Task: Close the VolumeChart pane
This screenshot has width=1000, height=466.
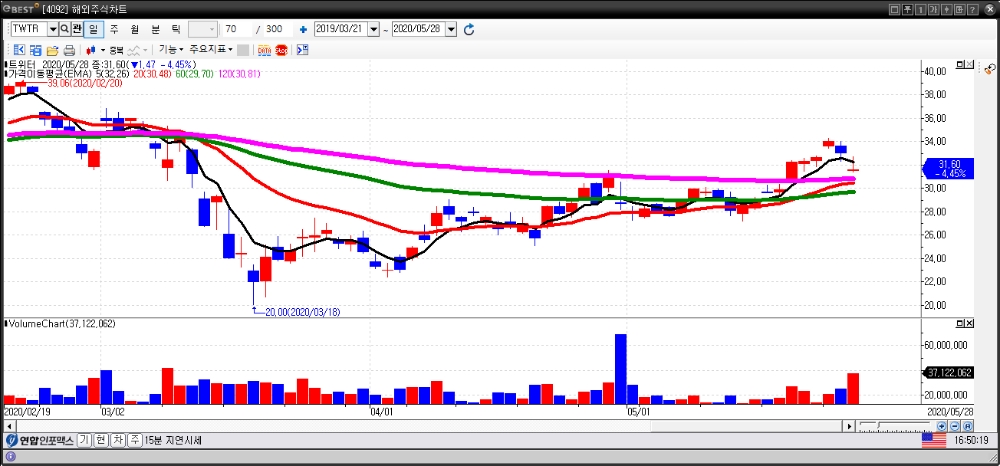Action: (968, 323)
